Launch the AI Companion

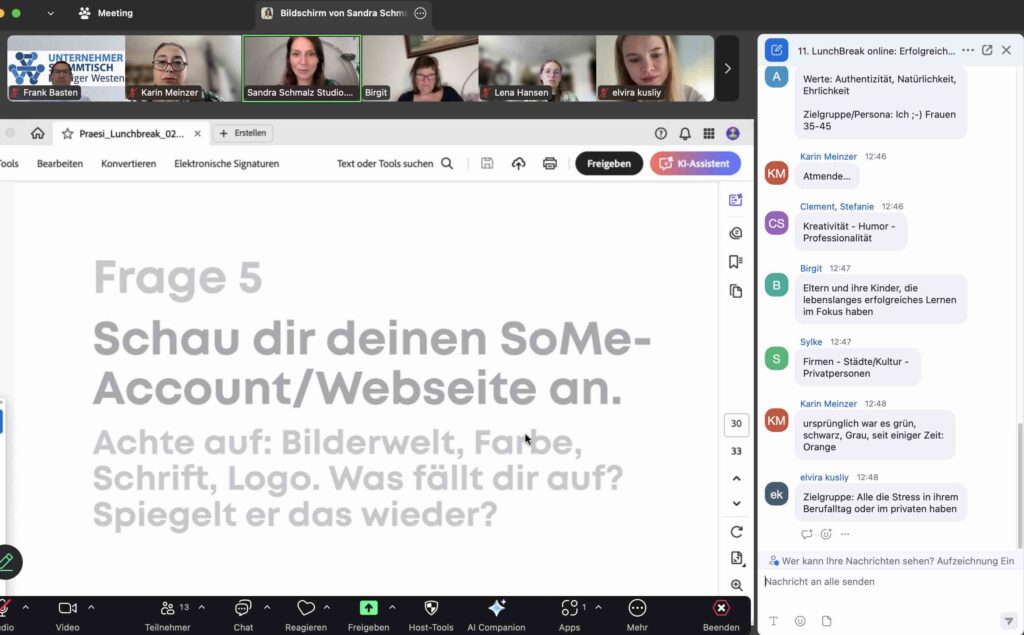(x=496, y=615)
